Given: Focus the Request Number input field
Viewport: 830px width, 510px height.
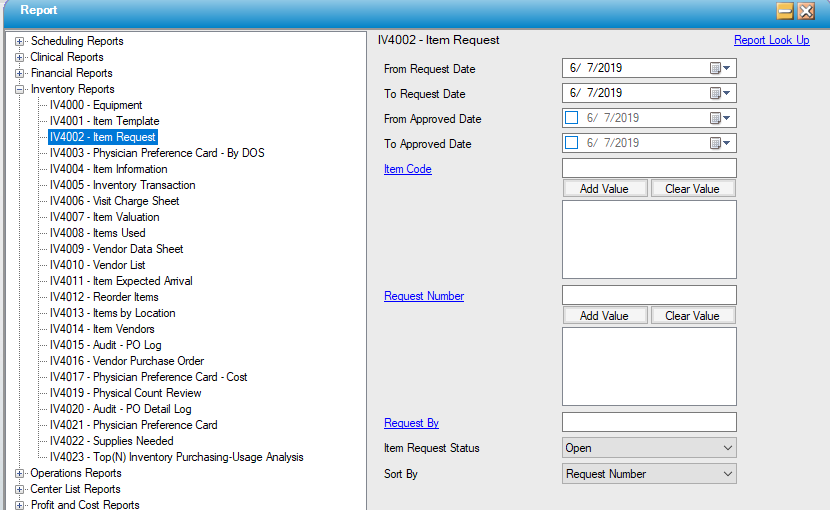Looking at the screenshot, I should coord(649,296).
